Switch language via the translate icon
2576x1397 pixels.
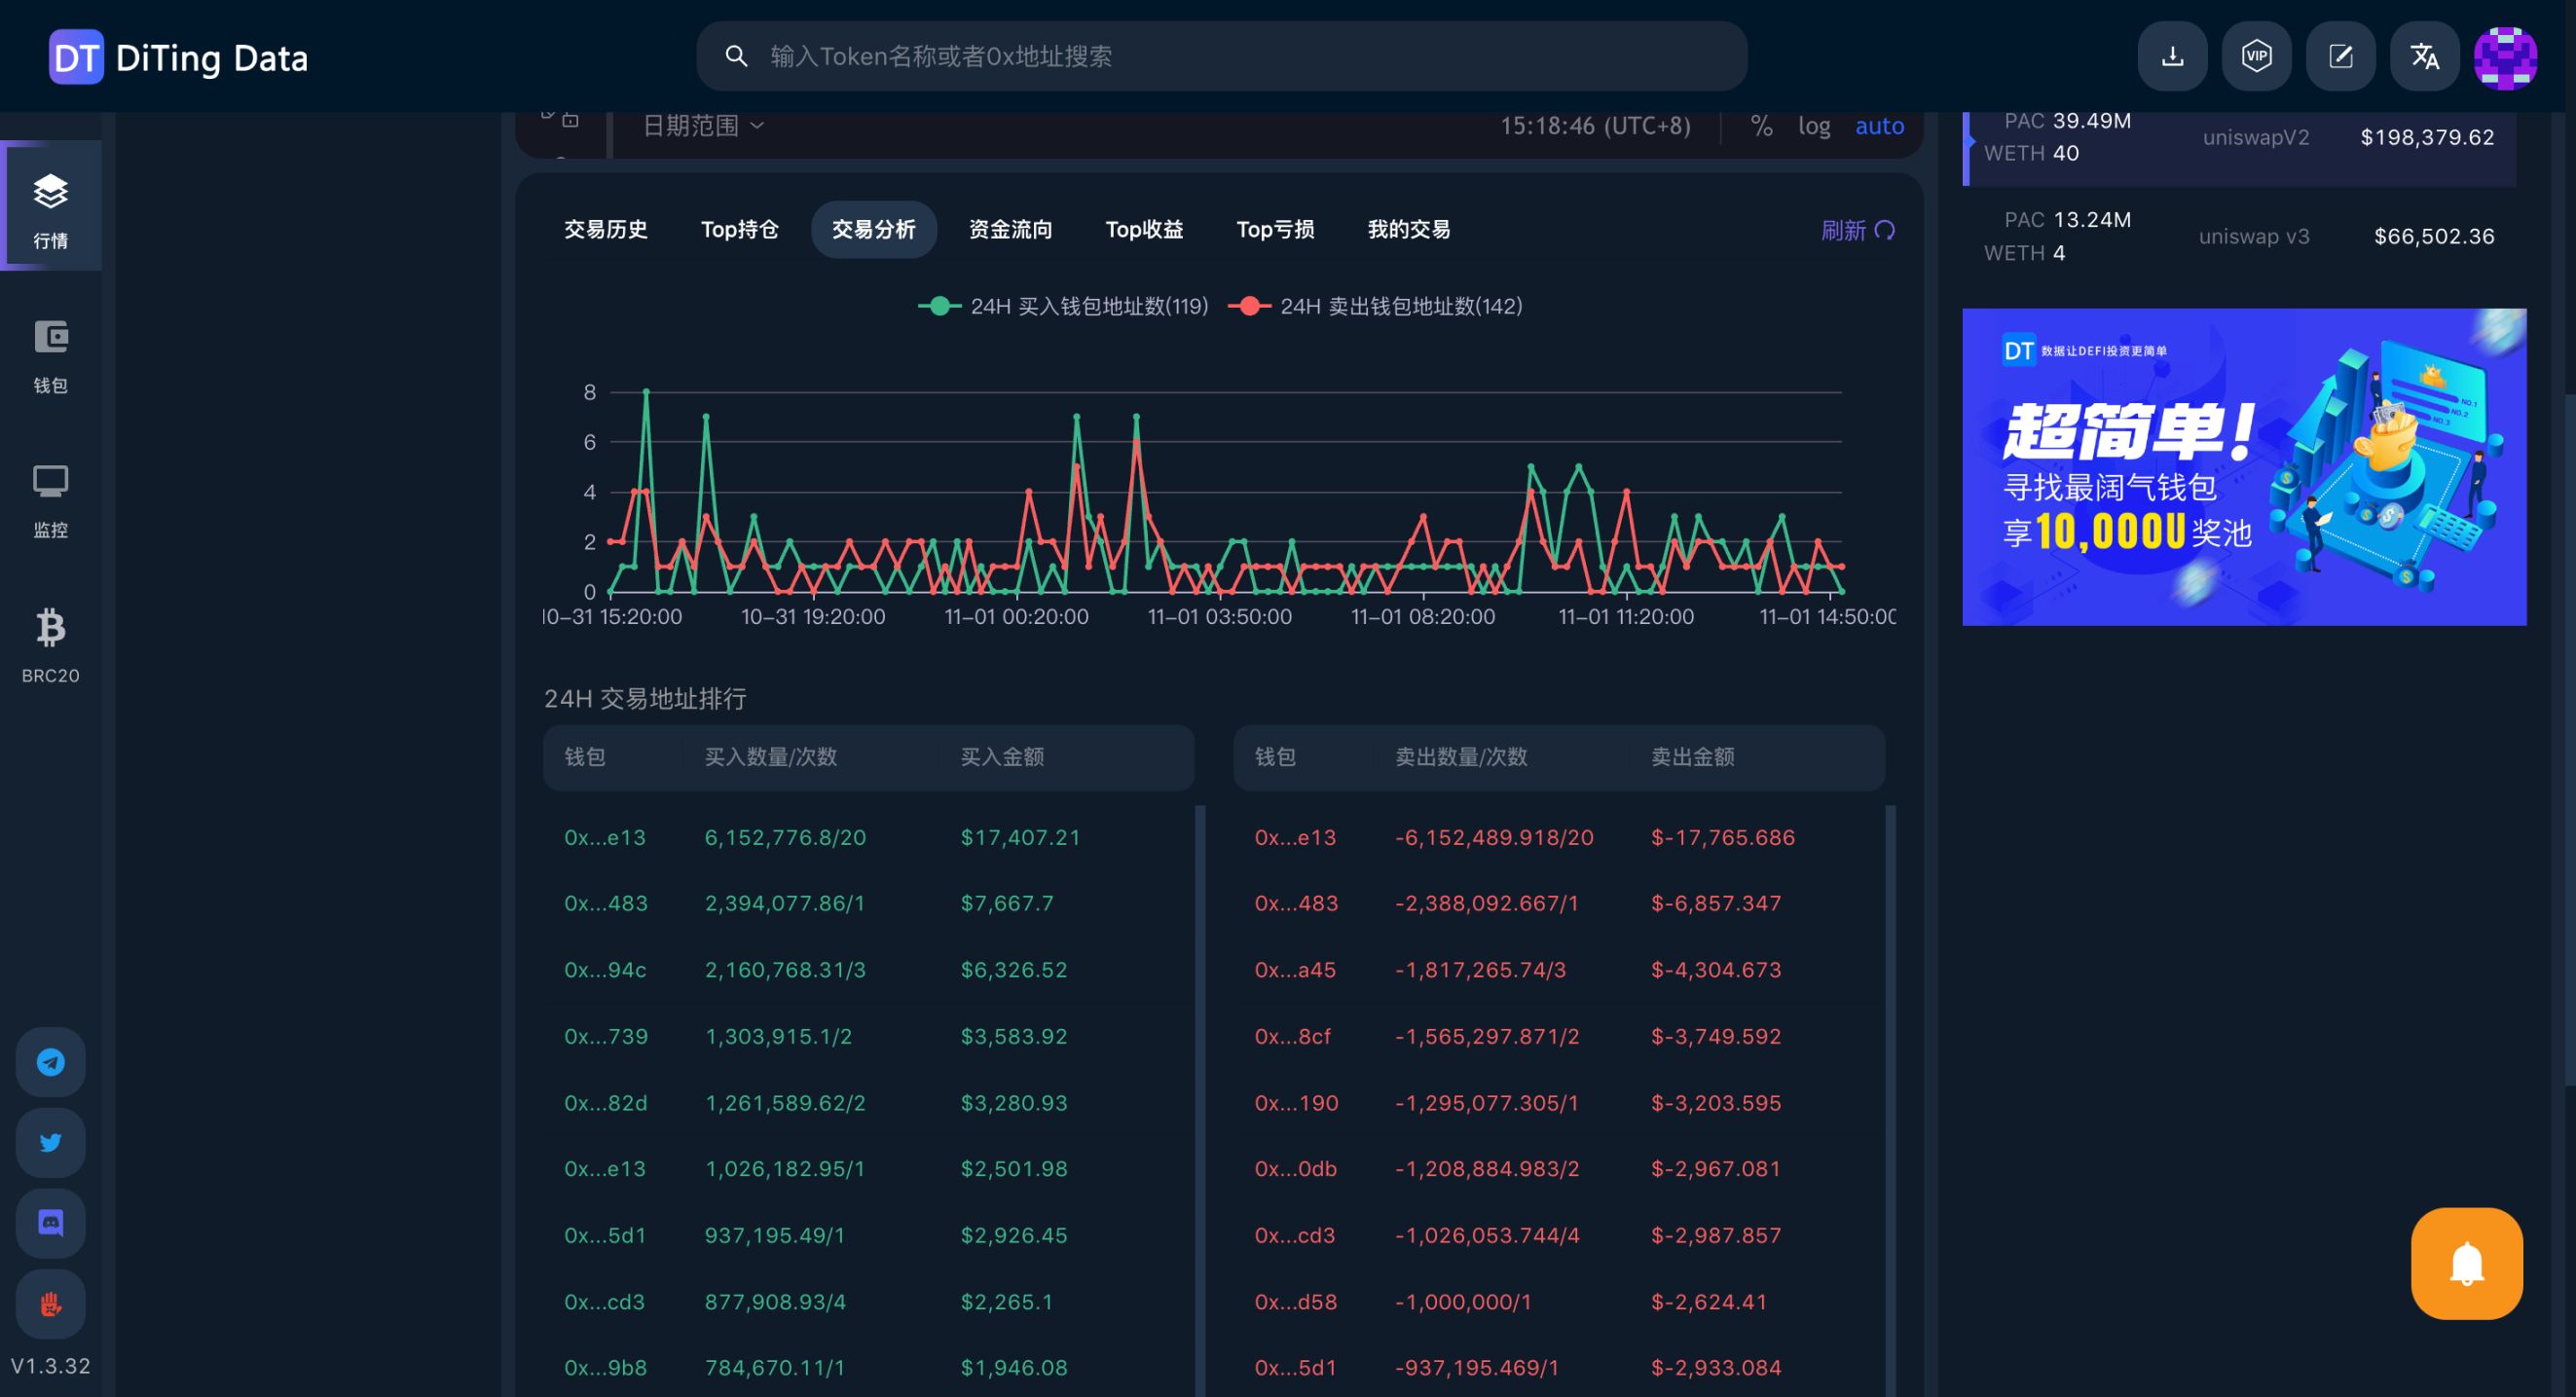pyautogui.click(x=2424, y=56)
